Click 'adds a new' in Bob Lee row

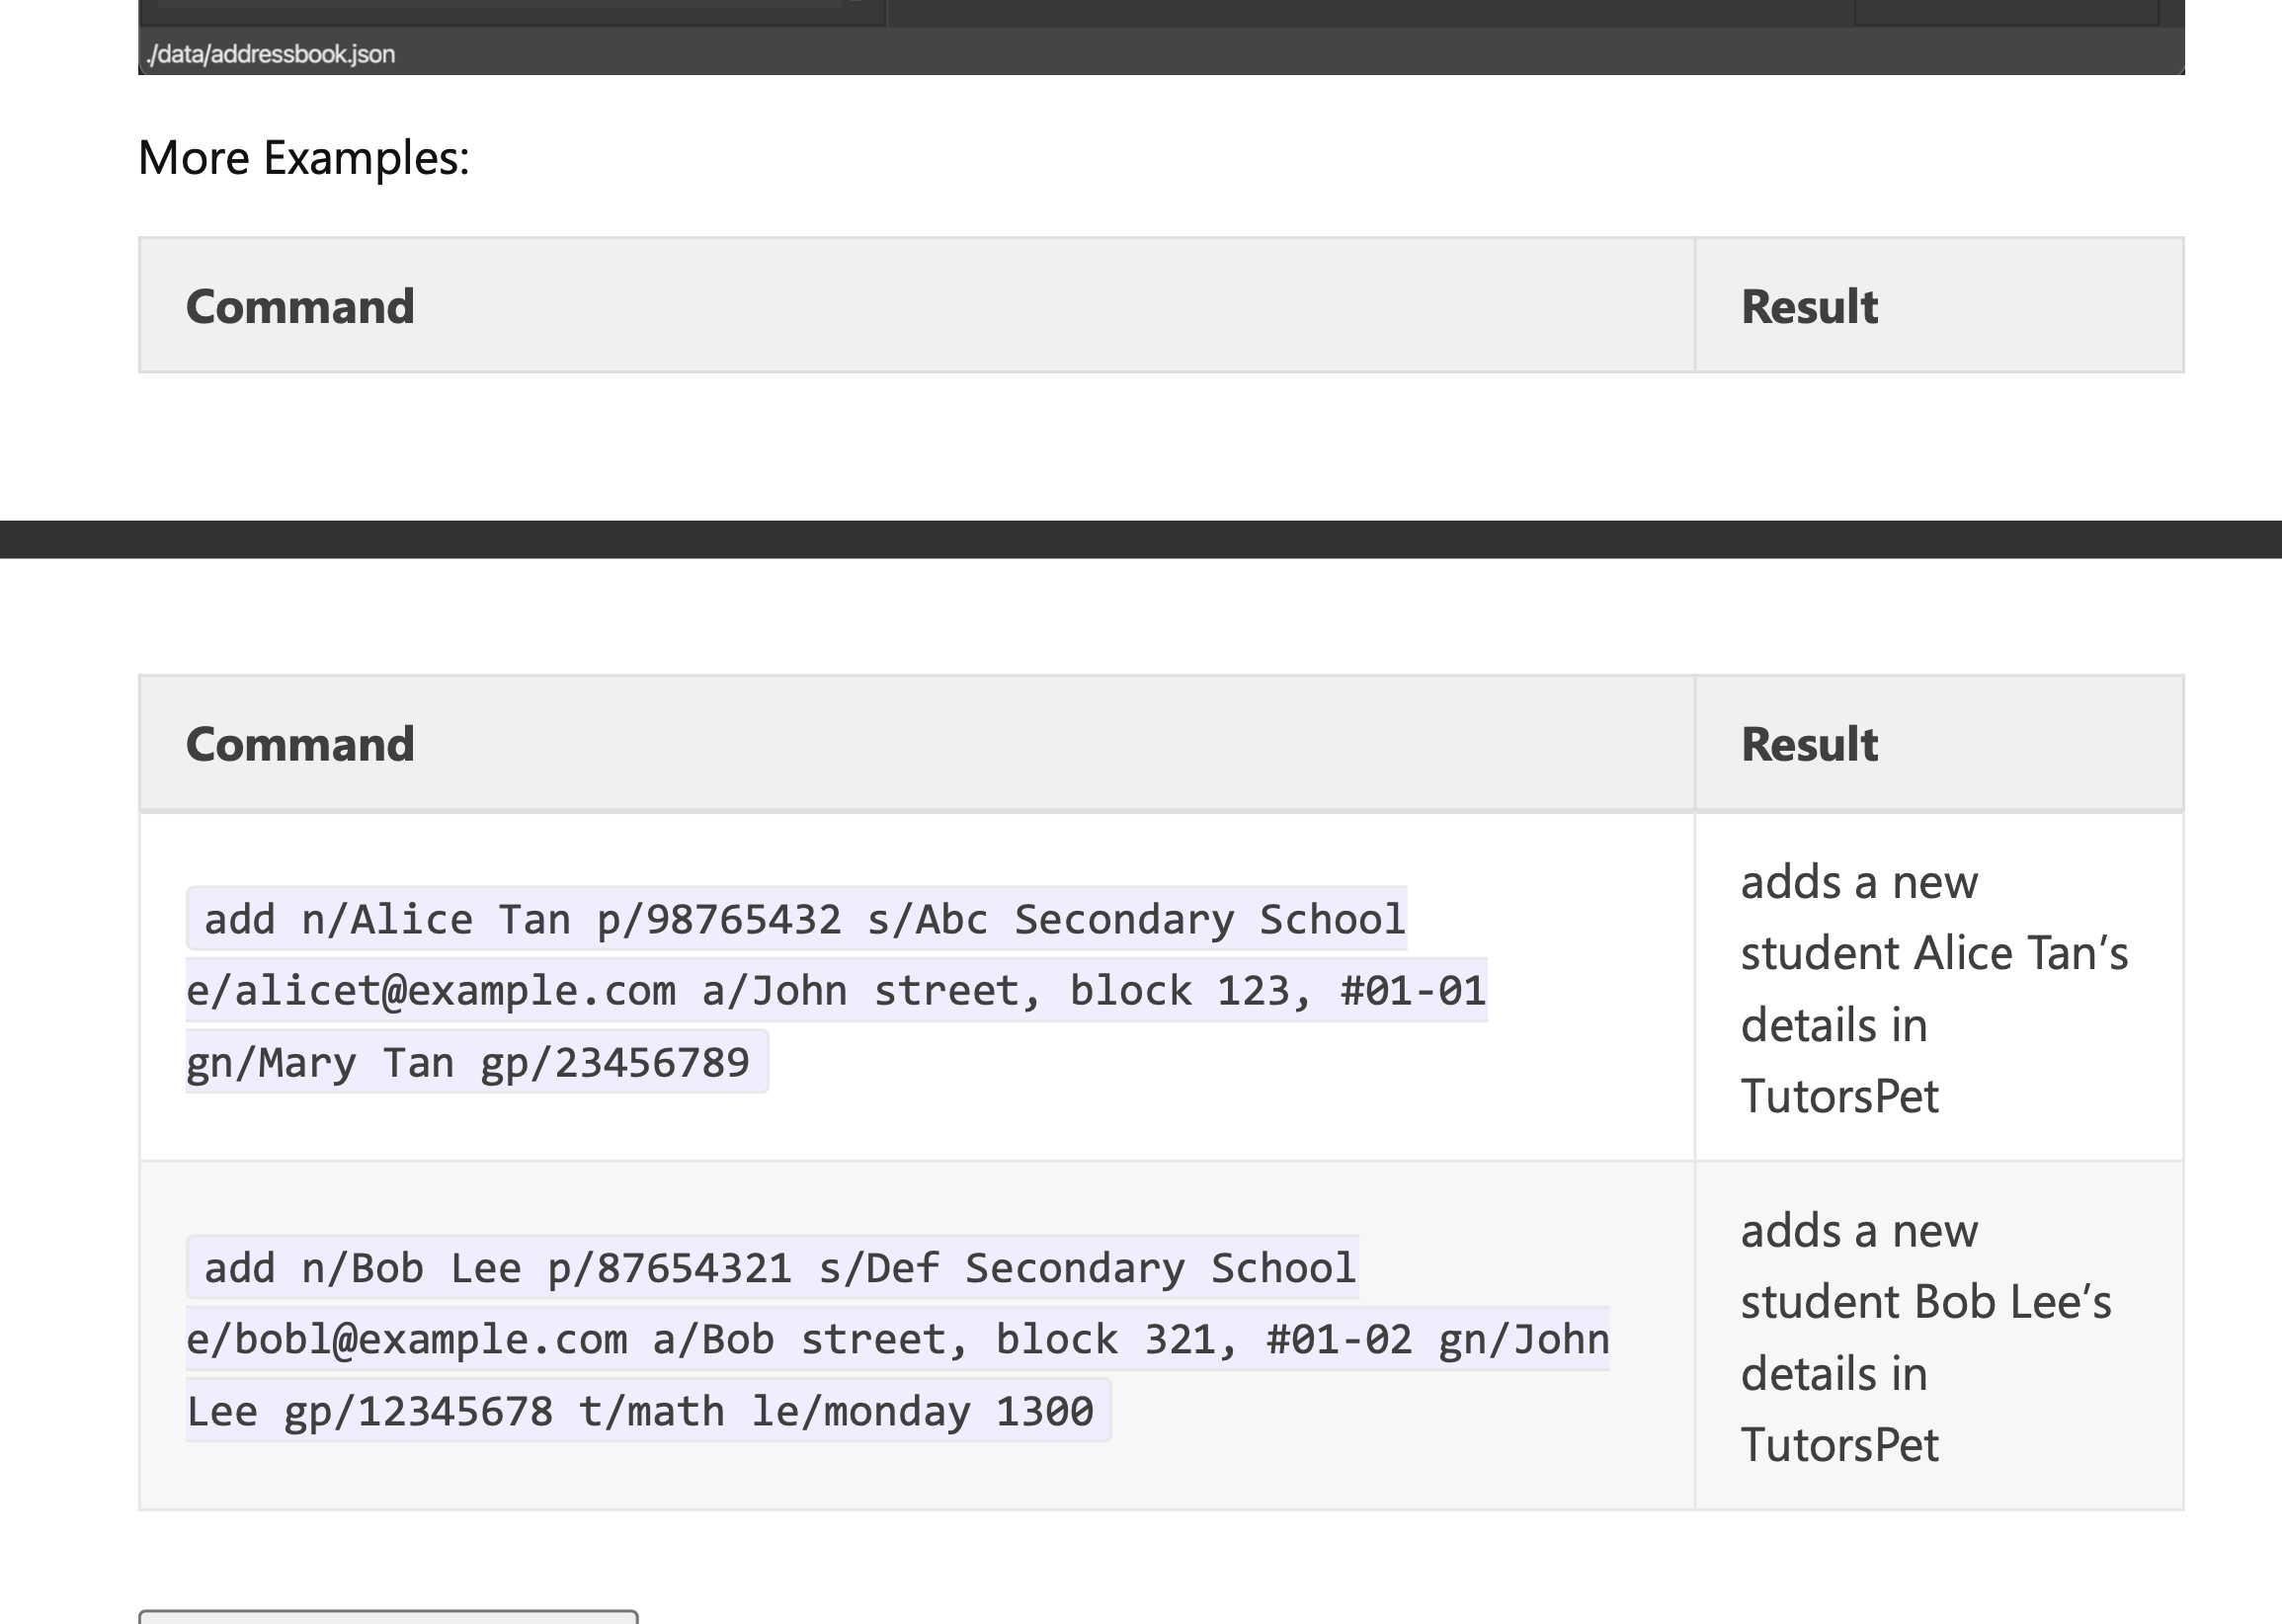tap(1858, 1231)
